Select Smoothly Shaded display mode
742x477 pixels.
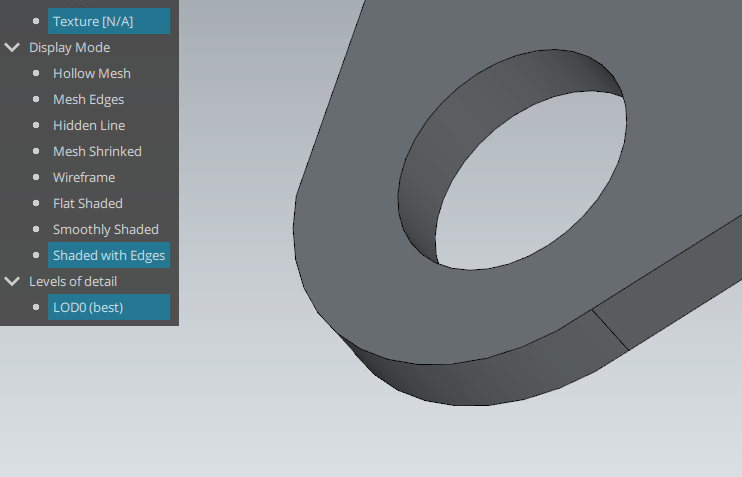coord(106,230)
